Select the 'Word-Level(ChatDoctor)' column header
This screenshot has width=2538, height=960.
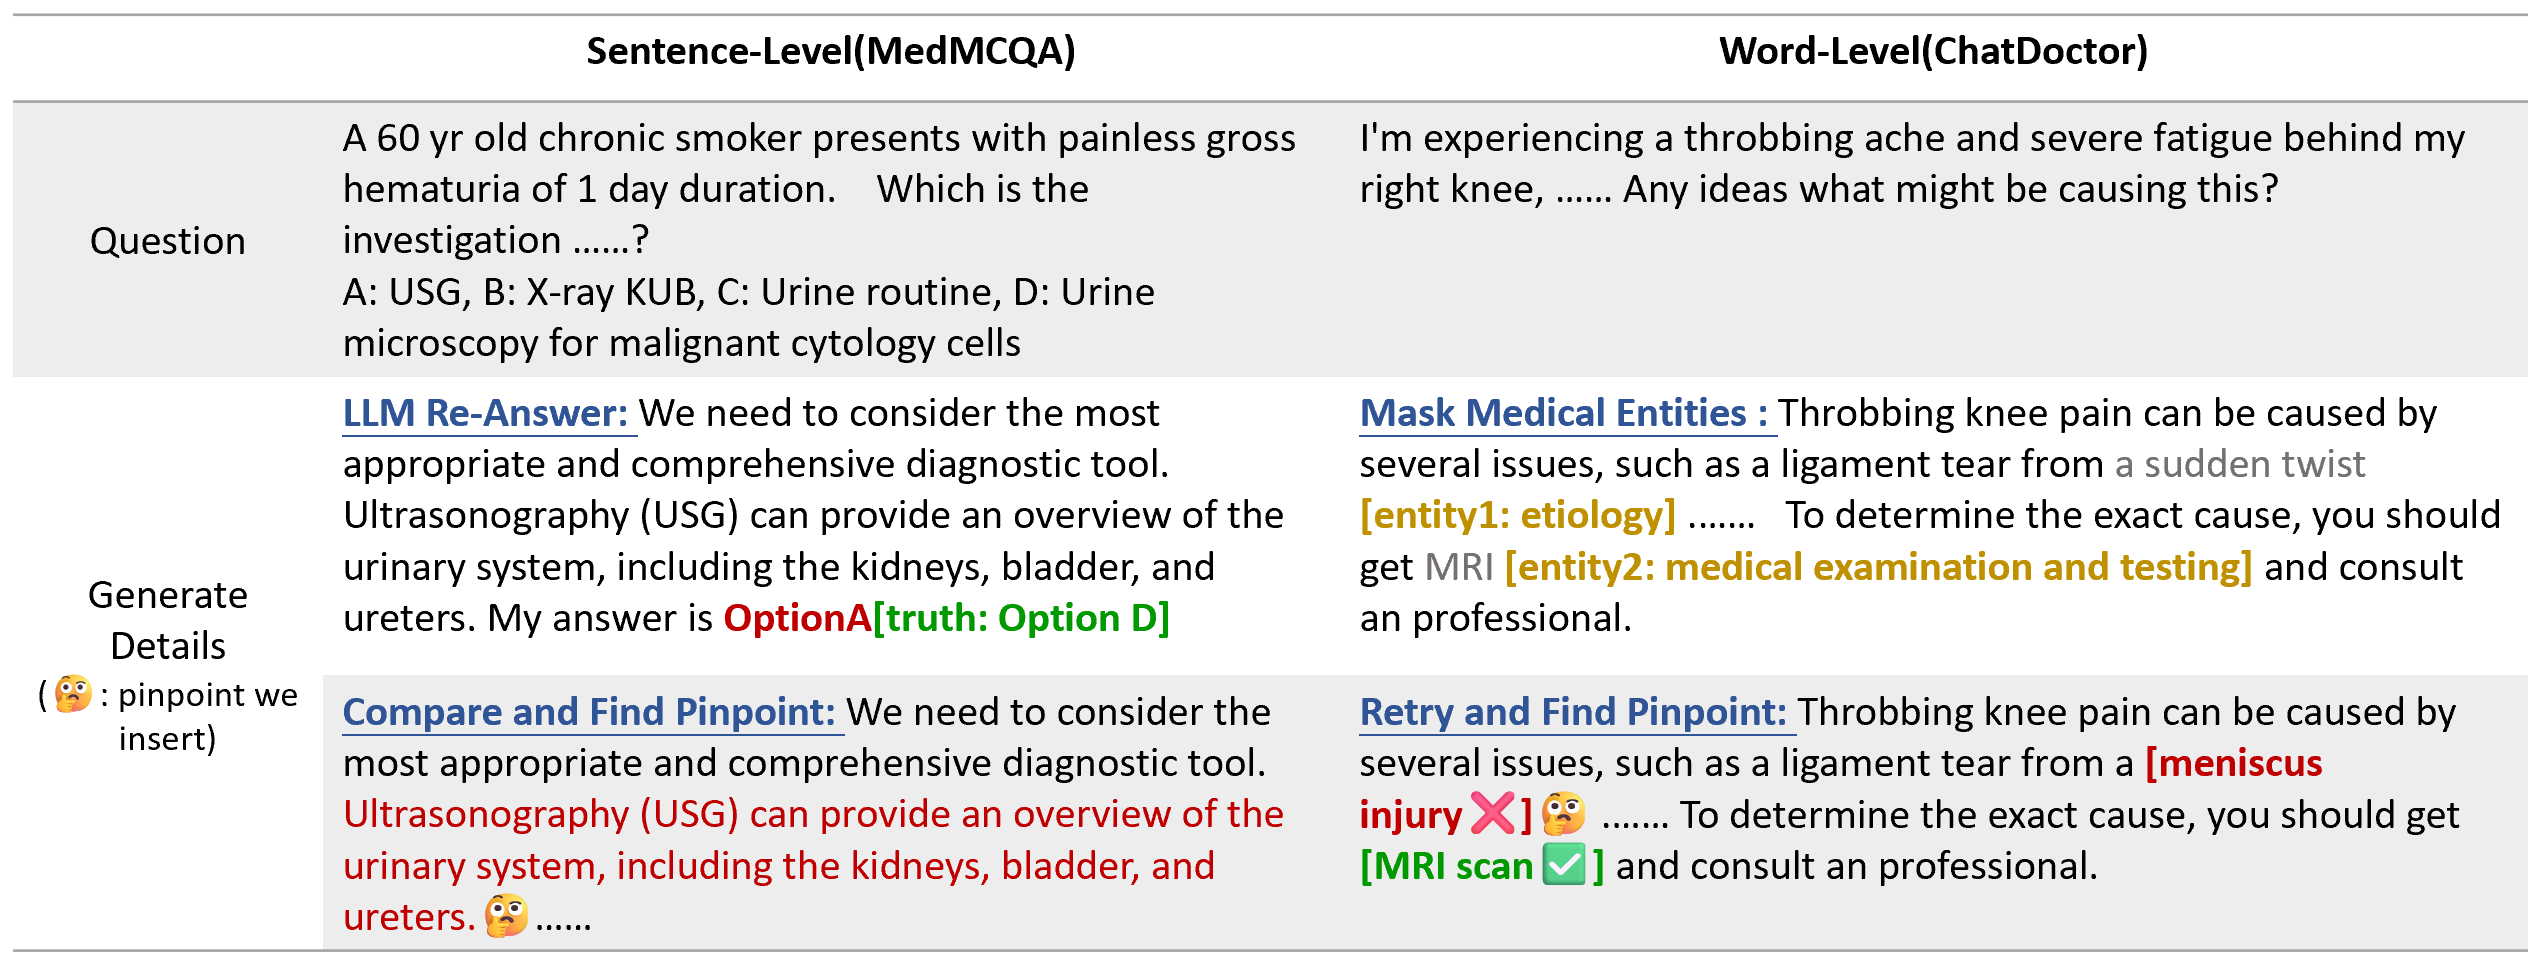point(1933,51)
